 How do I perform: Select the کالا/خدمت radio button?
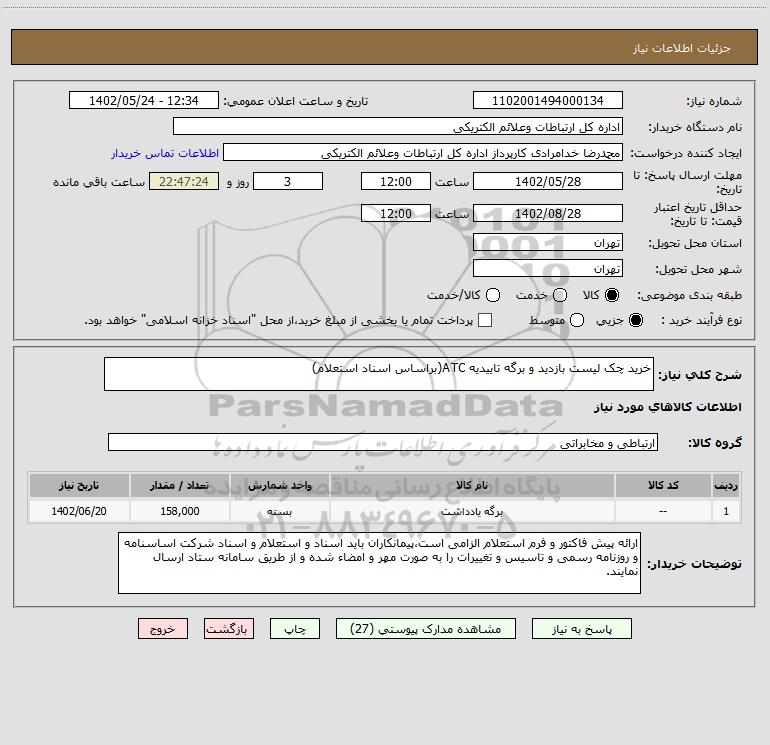[x=493, y=295]
